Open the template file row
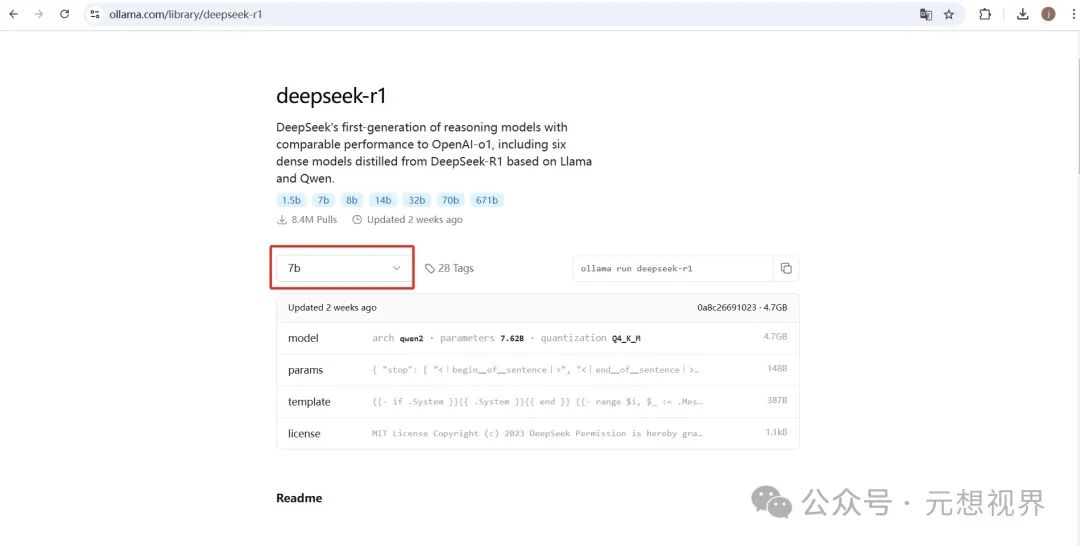The width and height of the screenshot is (1080, 546). (537, 401)
